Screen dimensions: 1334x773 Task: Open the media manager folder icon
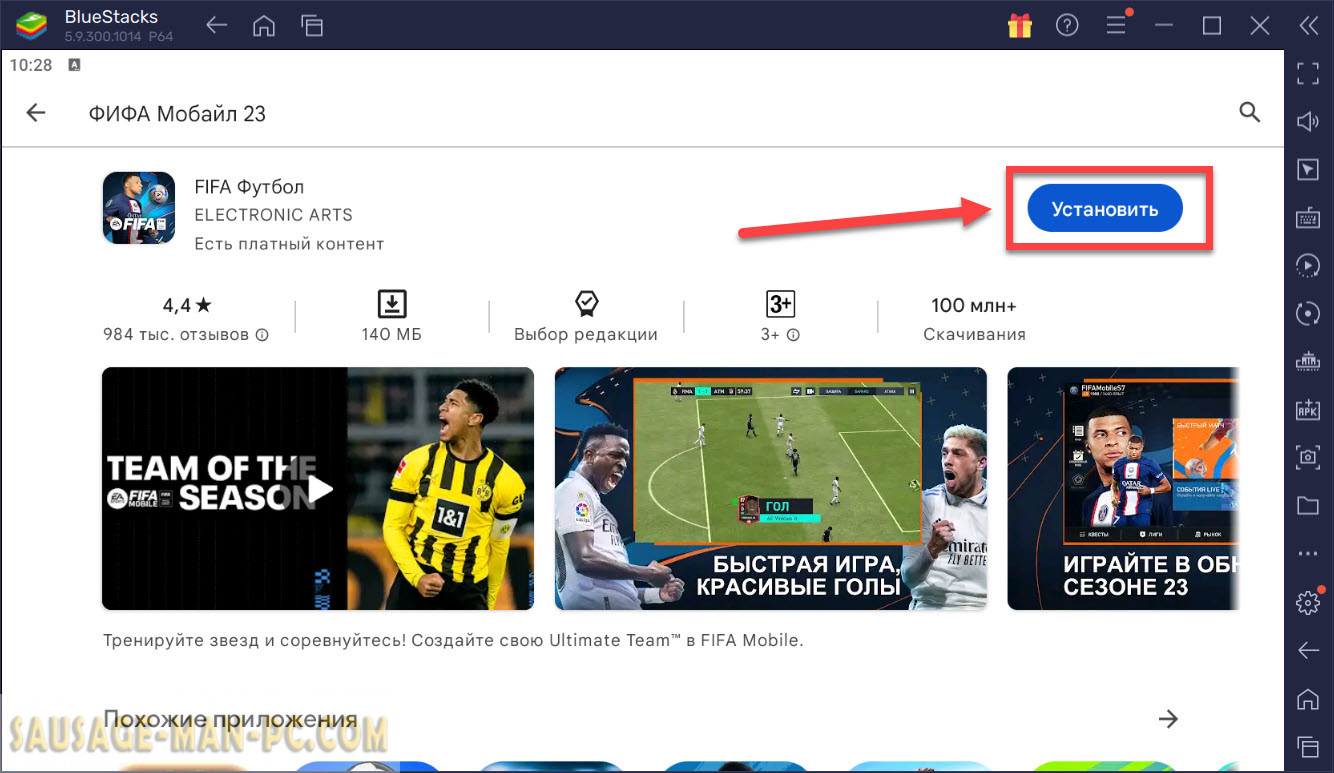point(1308,505)
